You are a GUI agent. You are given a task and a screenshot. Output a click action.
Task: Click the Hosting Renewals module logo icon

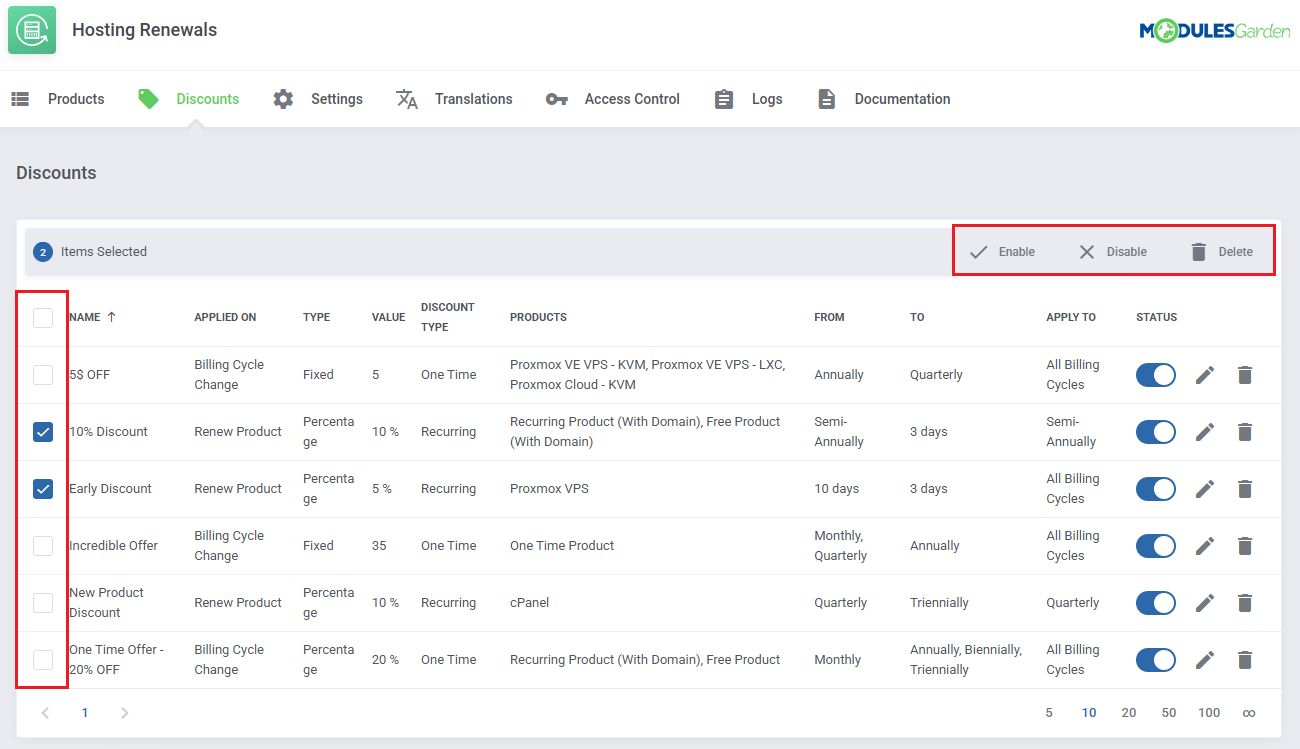32,30
